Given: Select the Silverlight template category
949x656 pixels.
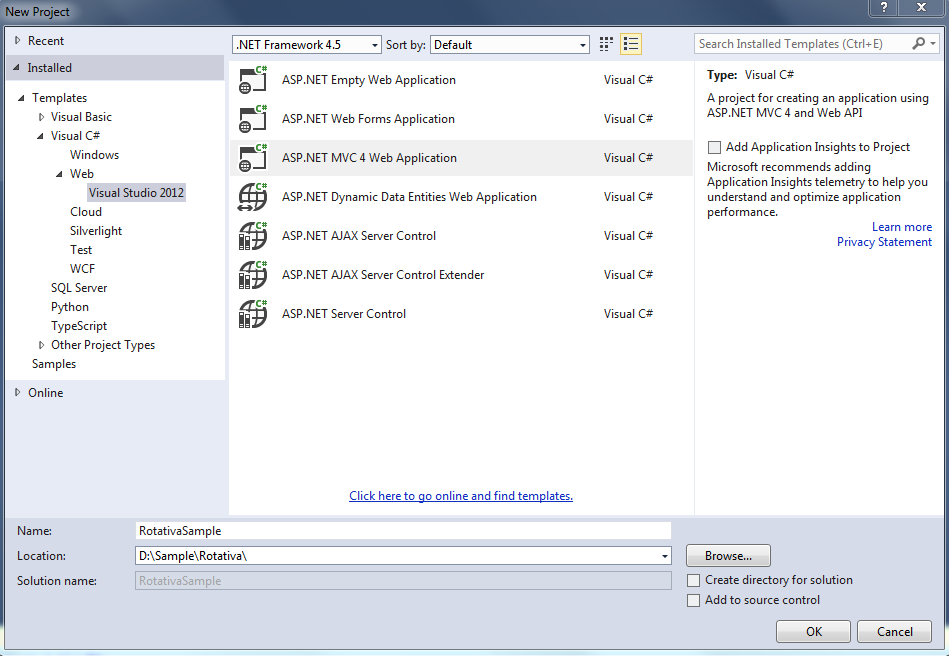Looking at the screenshot, I should pyautogui.click(x=96, y=231).
